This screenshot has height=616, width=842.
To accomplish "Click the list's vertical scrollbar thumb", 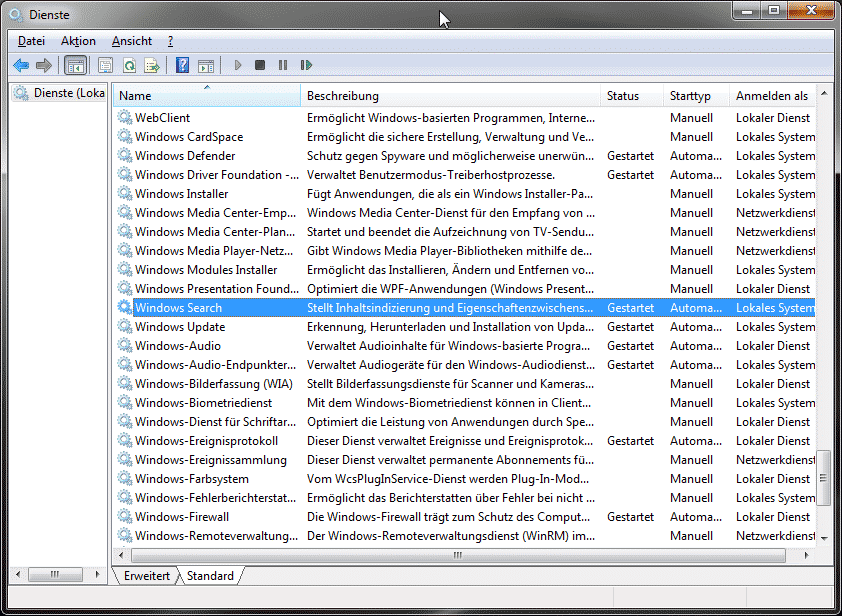I will coord(823,477).
